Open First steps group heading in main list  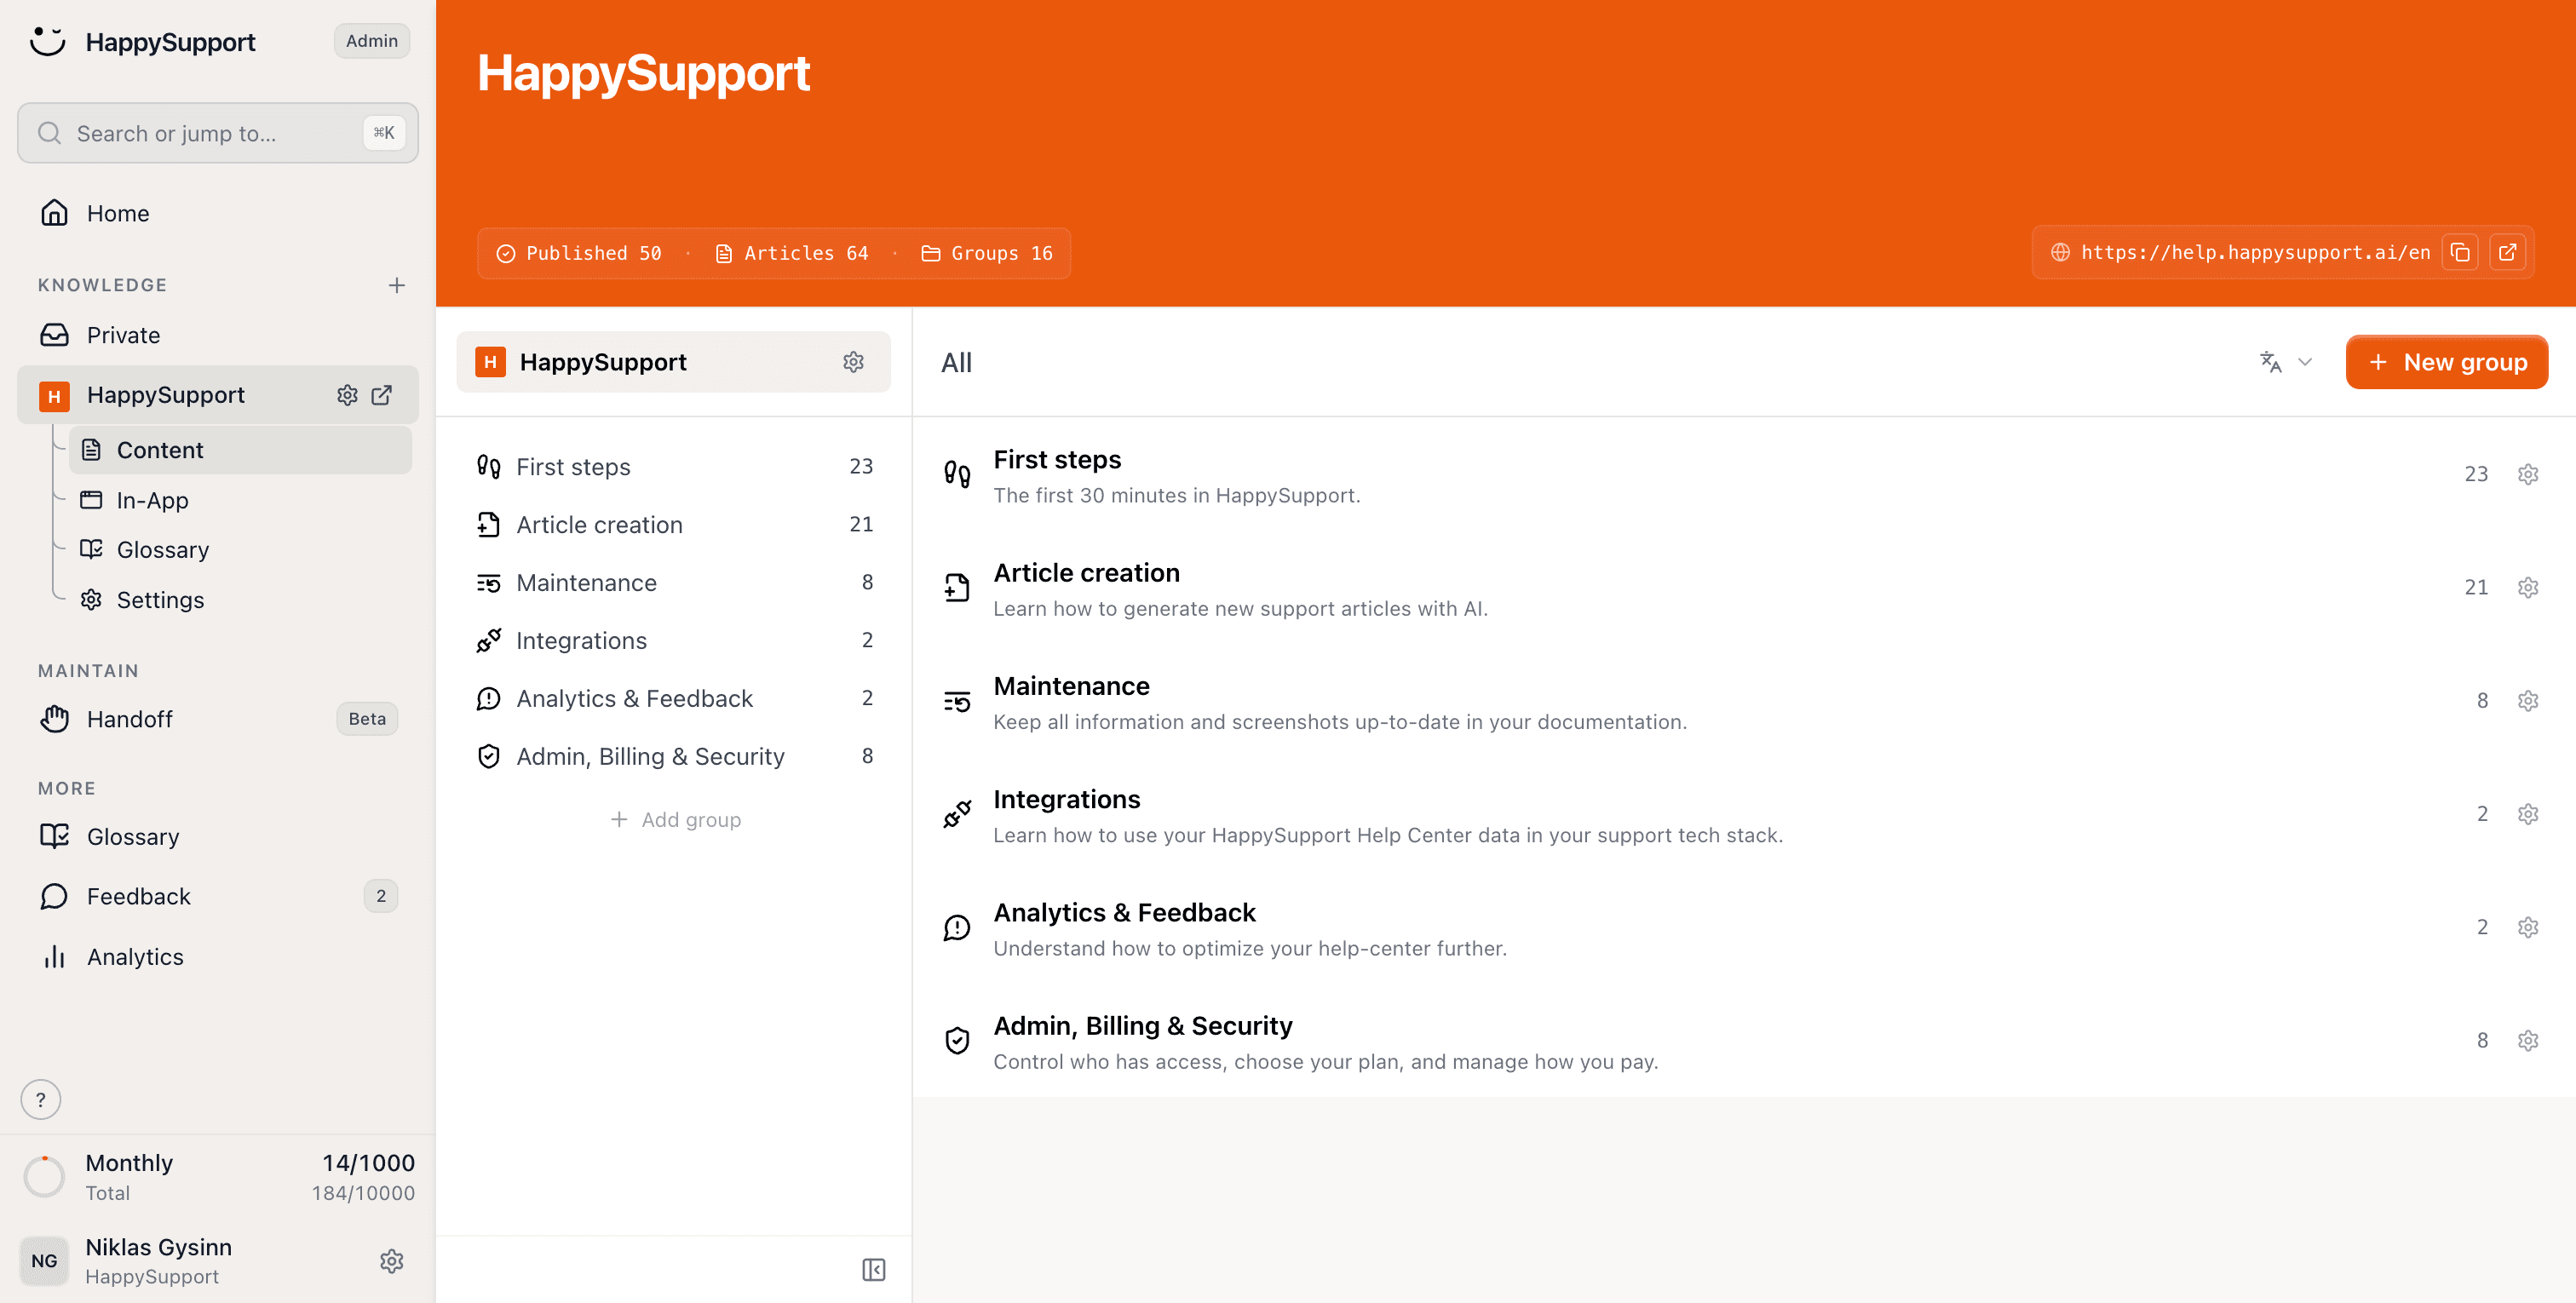click(x=1057, y=459)
